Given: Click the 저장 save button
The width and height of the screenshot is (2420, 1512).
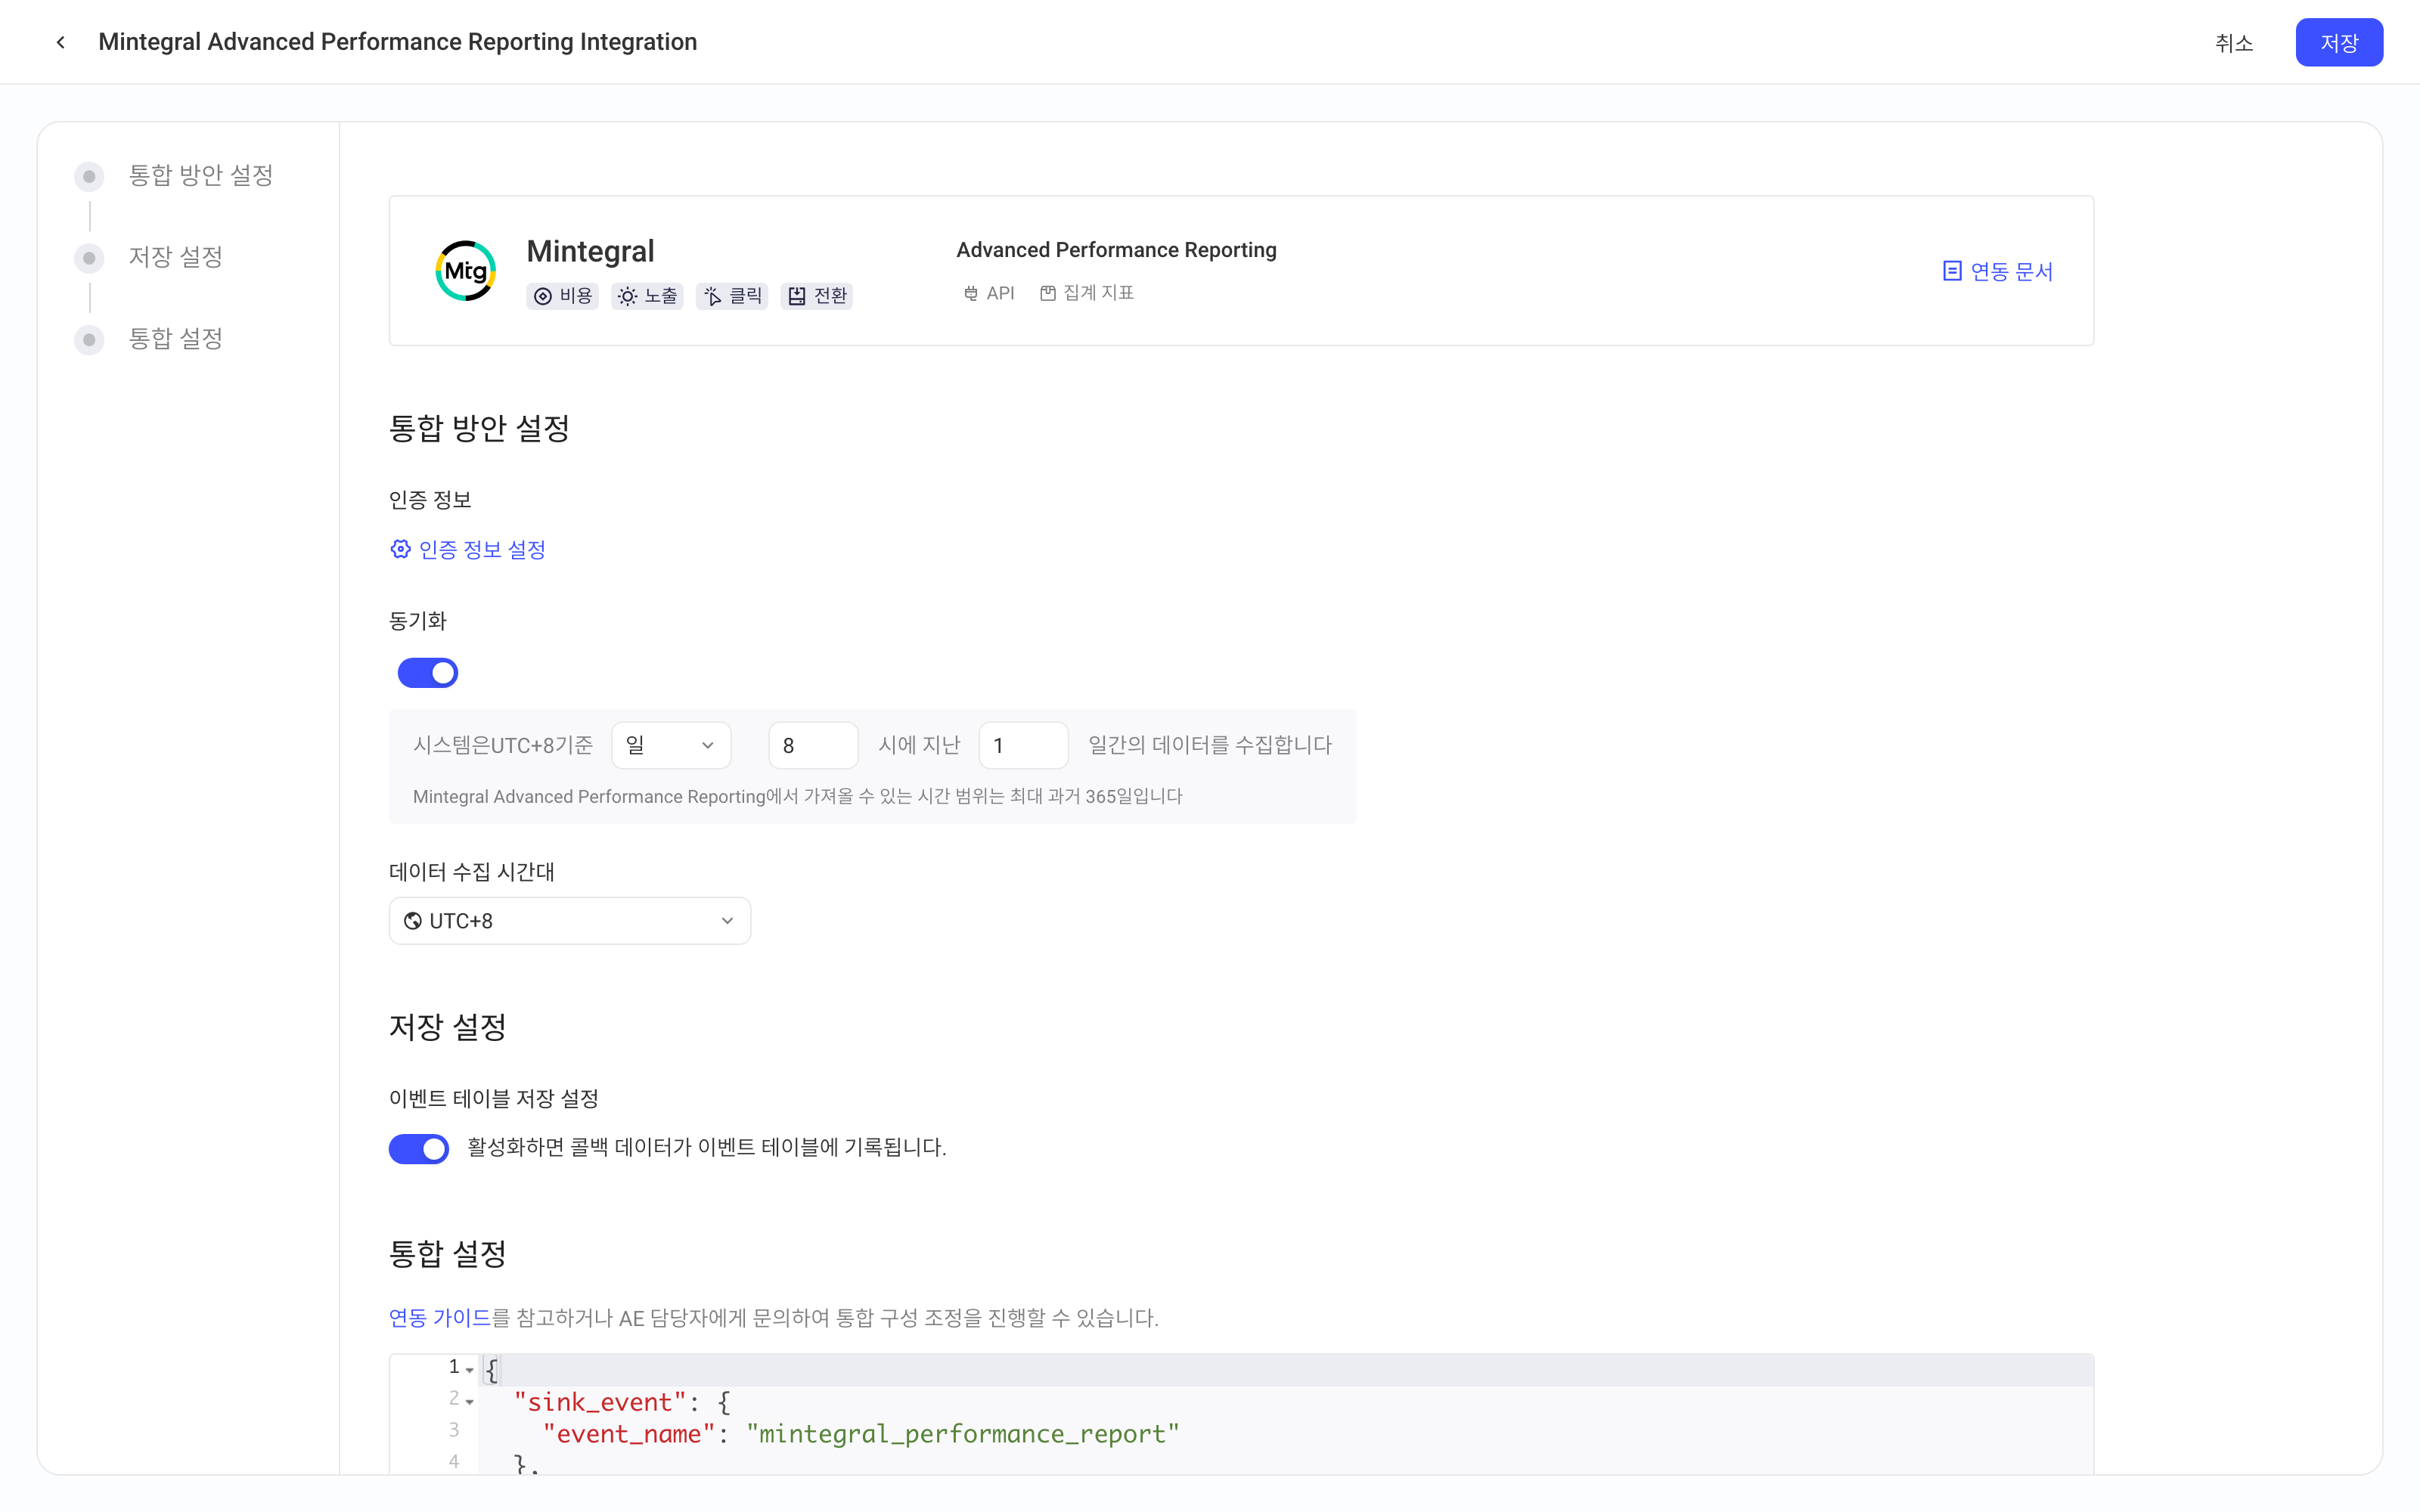Looking at the screenshot, I should click(2339, 42).
